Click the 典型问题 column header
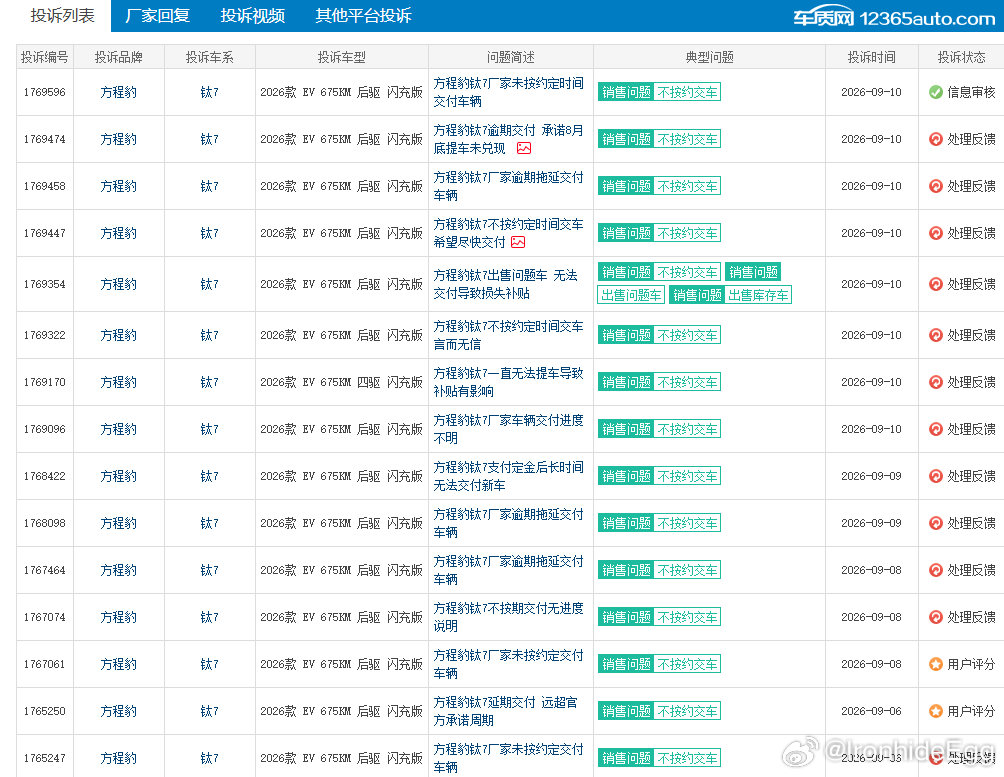Screen dimensions: 1004x777 coord(709,57)
